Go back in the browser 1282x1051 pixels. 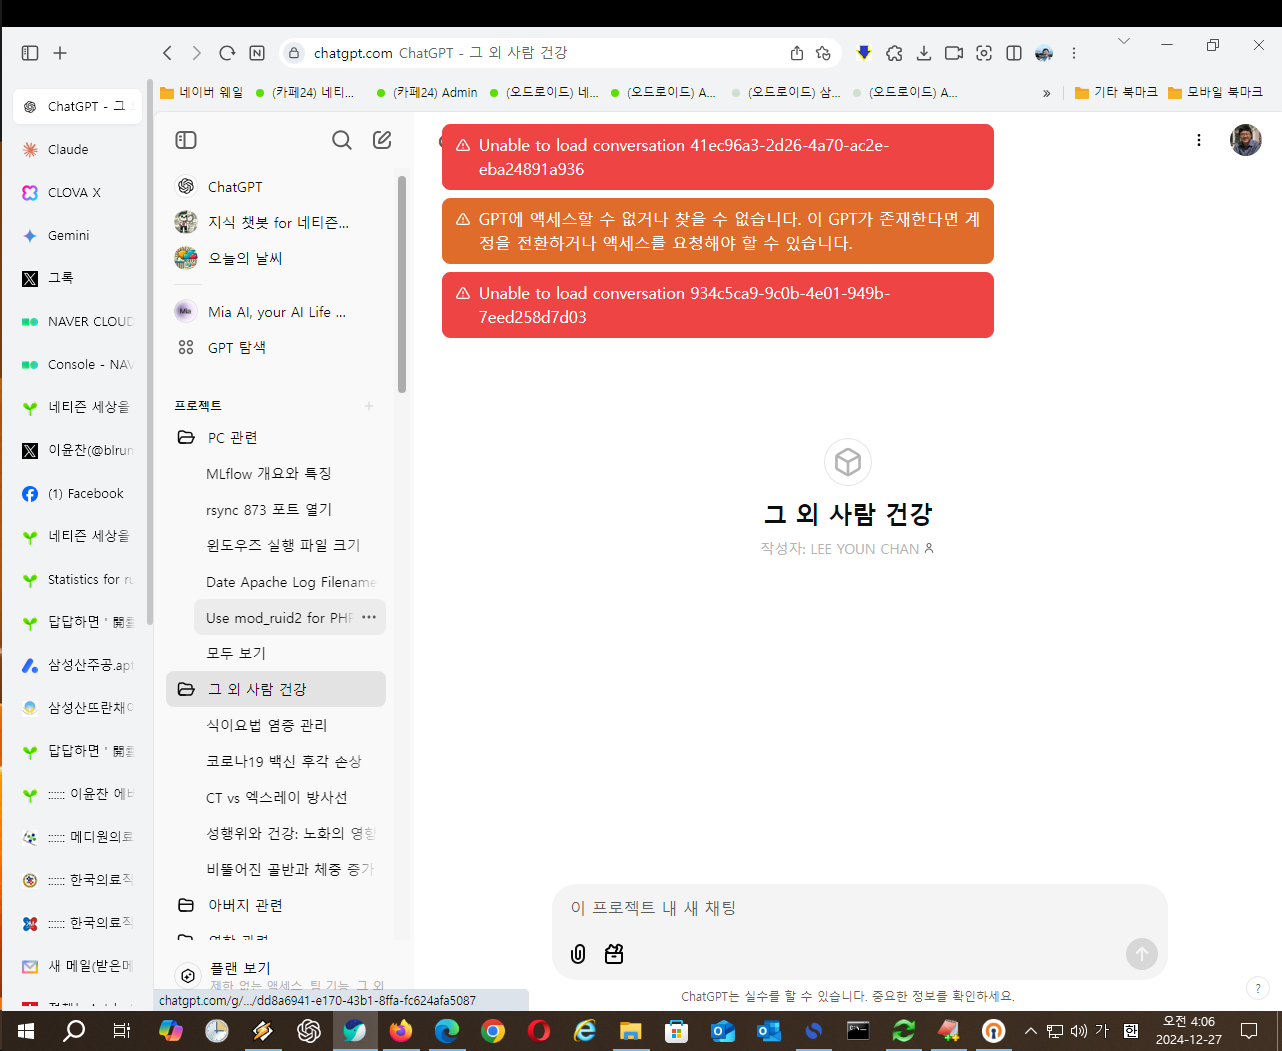(x=168, y=53)
